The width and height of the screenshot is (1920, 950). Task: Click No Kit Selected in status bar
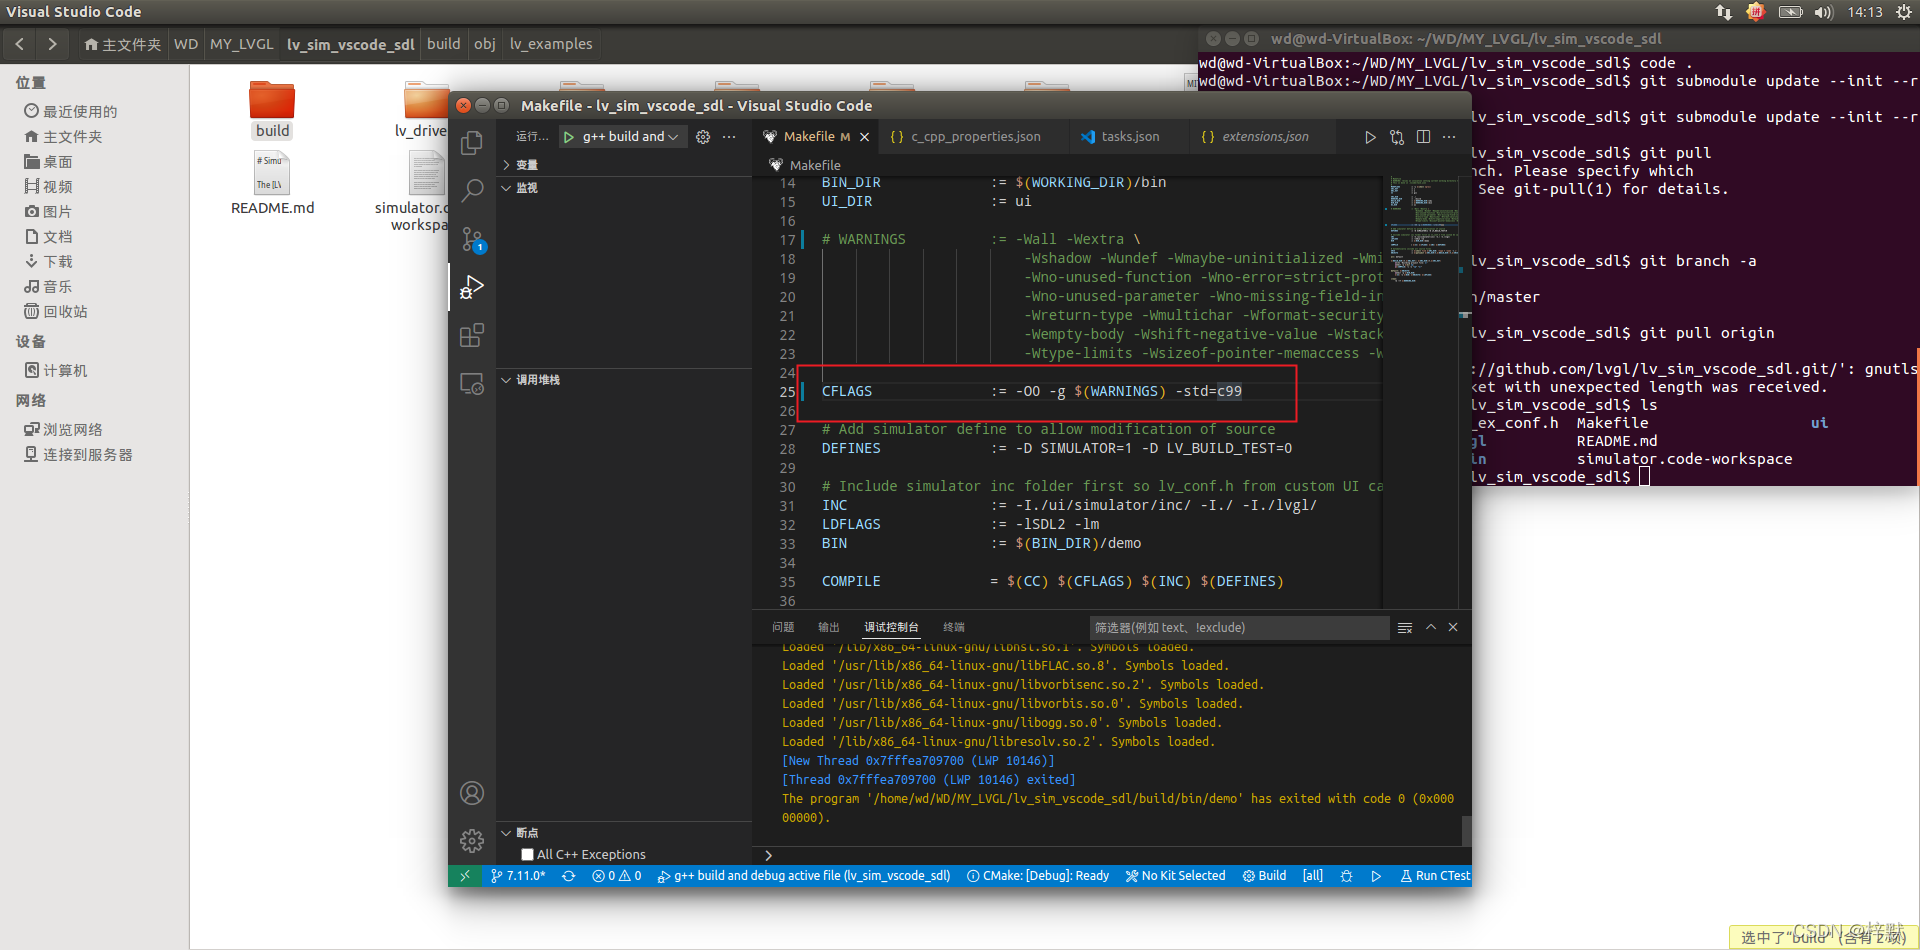[1175, 876]
